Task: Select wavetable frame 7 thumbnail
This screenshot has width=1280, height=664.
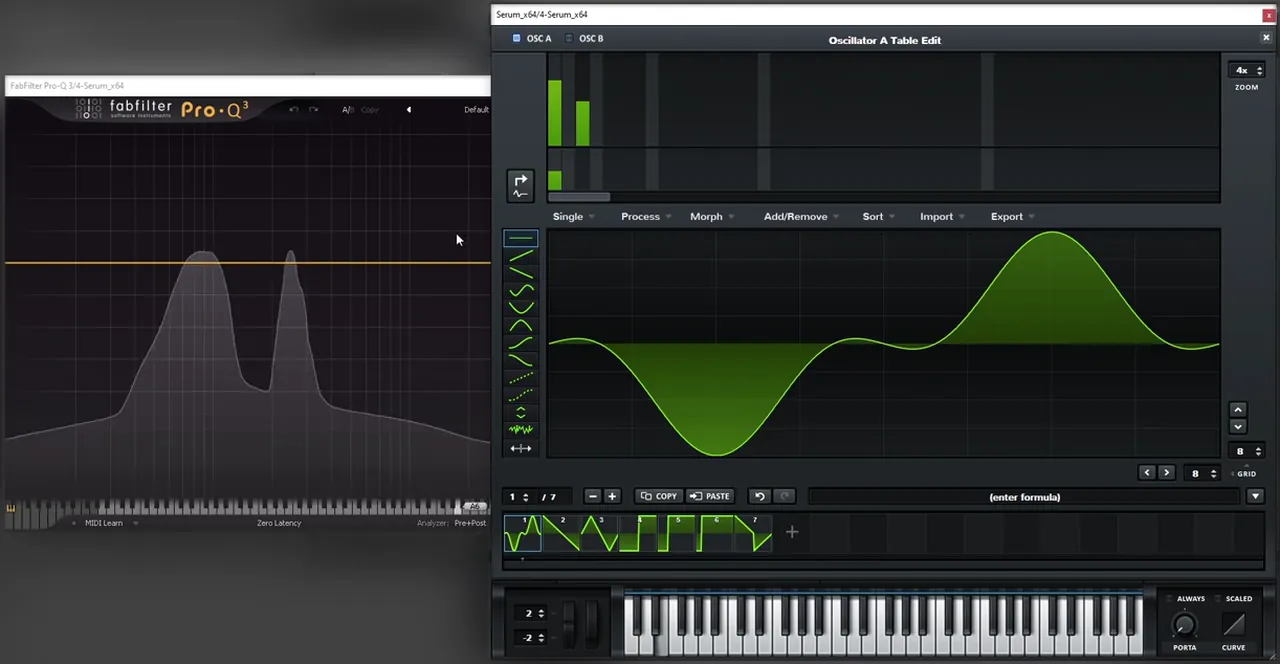Action: click(753, 533)
